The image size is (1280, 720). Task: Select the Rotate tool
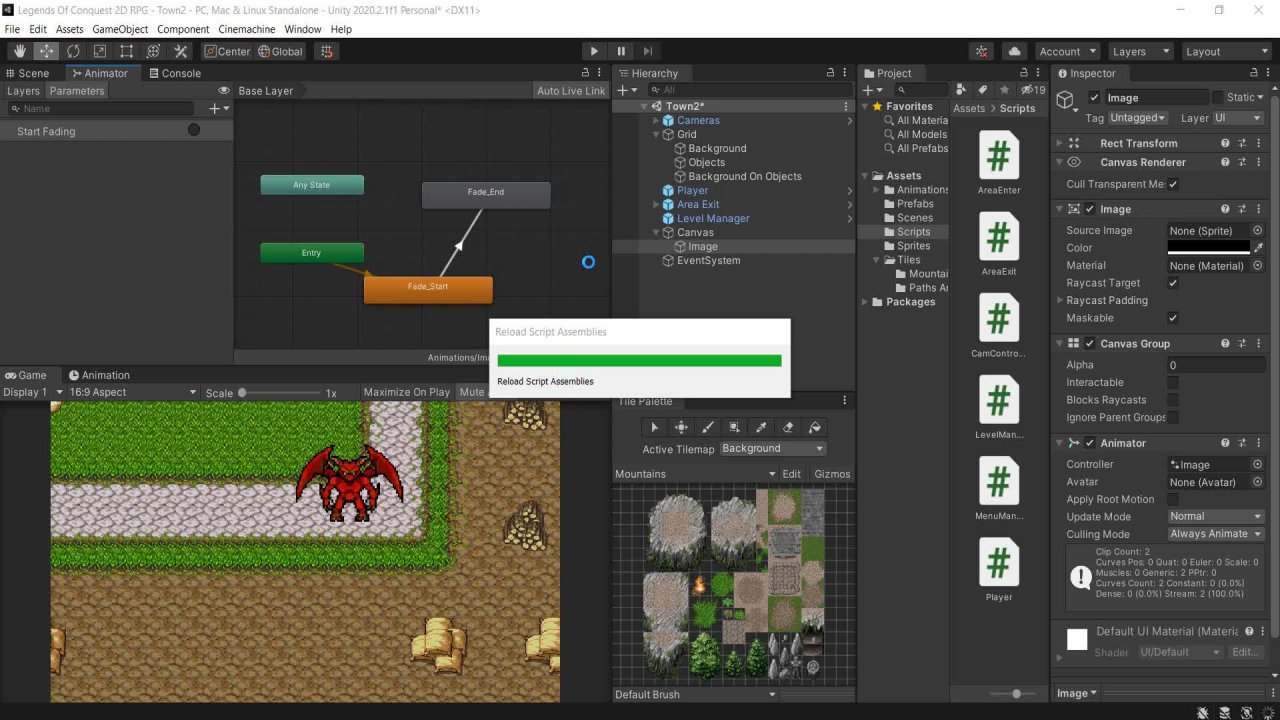point(73,51)
